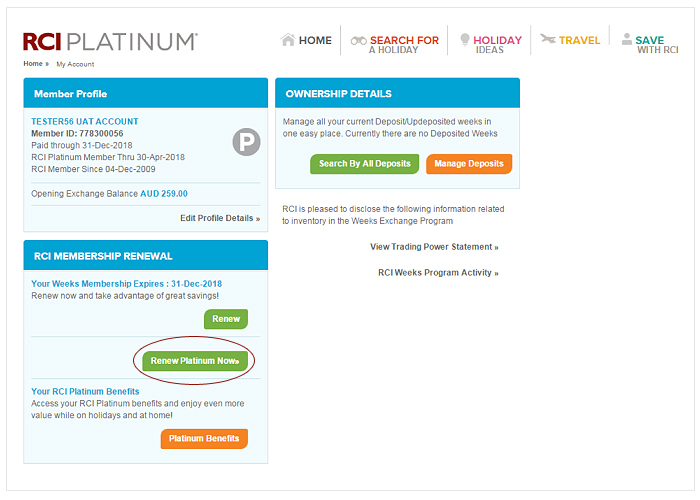Open the Platinum Benefits button
The height and width of the screenshot is (500, 700).
coord(204,438)
